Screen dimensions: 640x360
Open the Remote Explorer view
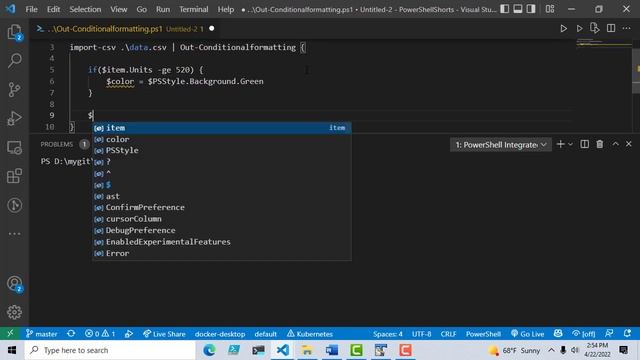(14, 147)
